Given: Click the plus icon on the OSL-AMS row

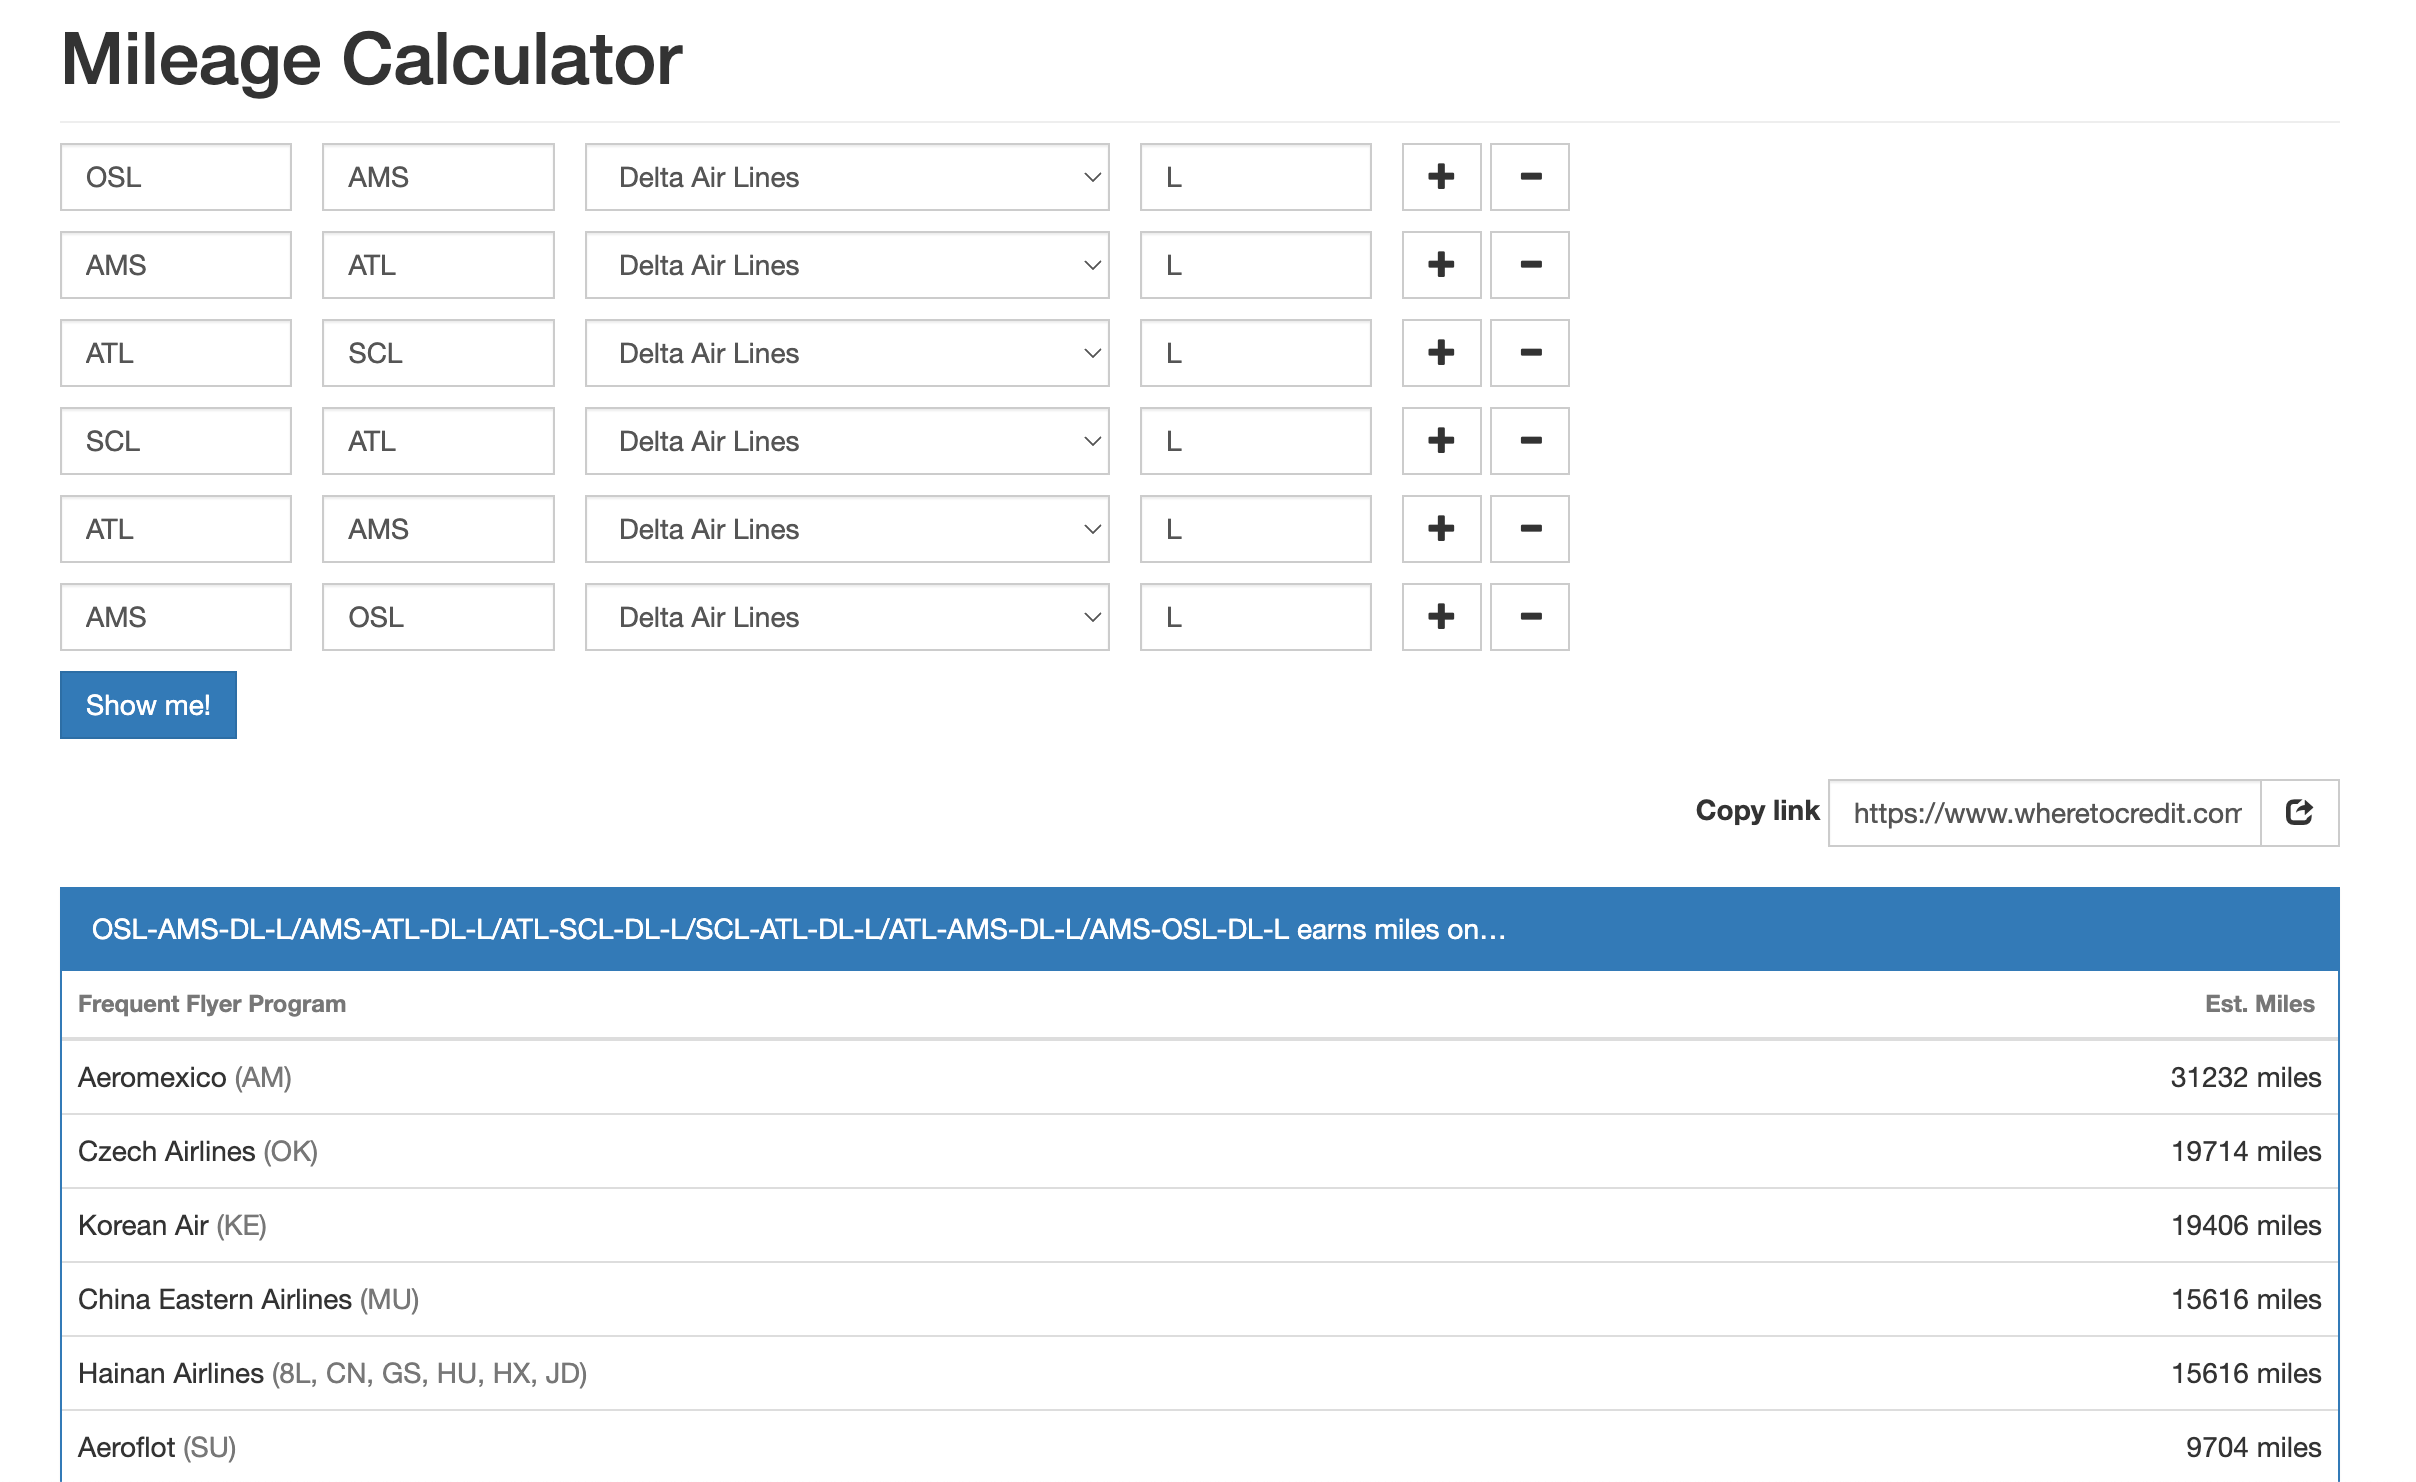Looking at the screenshot, I should pos(1440,177).
